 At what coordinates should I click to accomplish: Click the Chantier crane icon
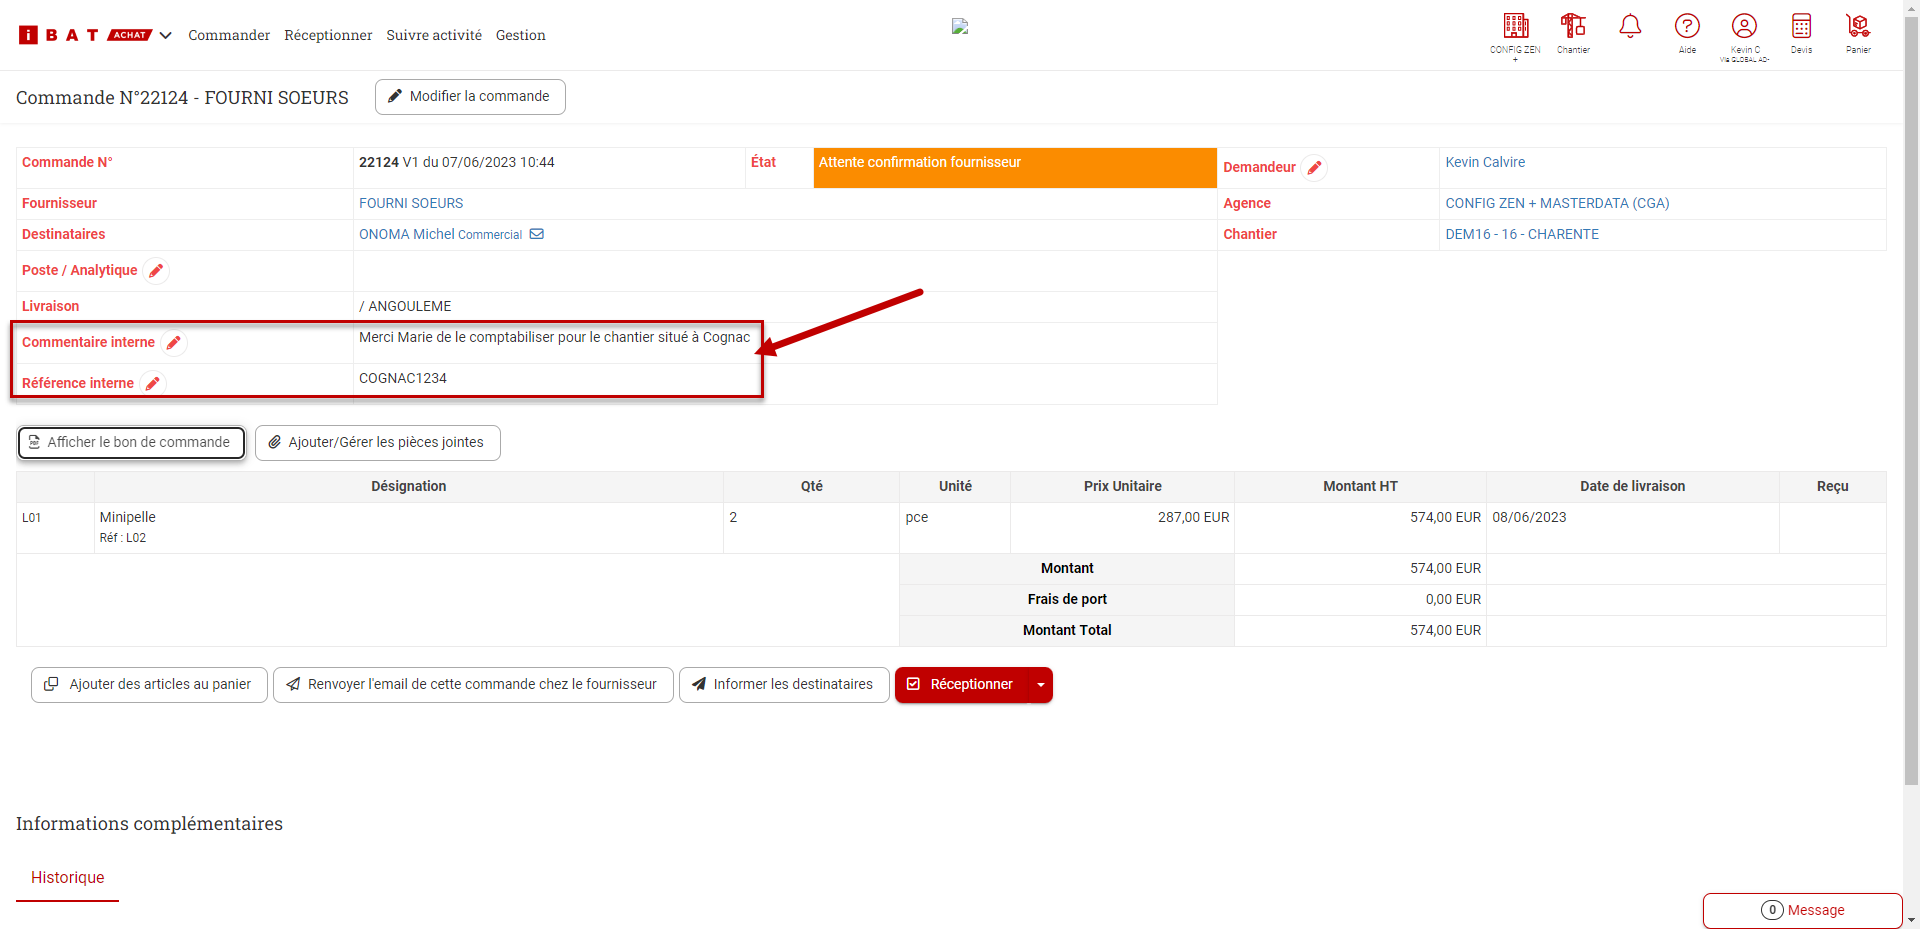[1573, 27]
